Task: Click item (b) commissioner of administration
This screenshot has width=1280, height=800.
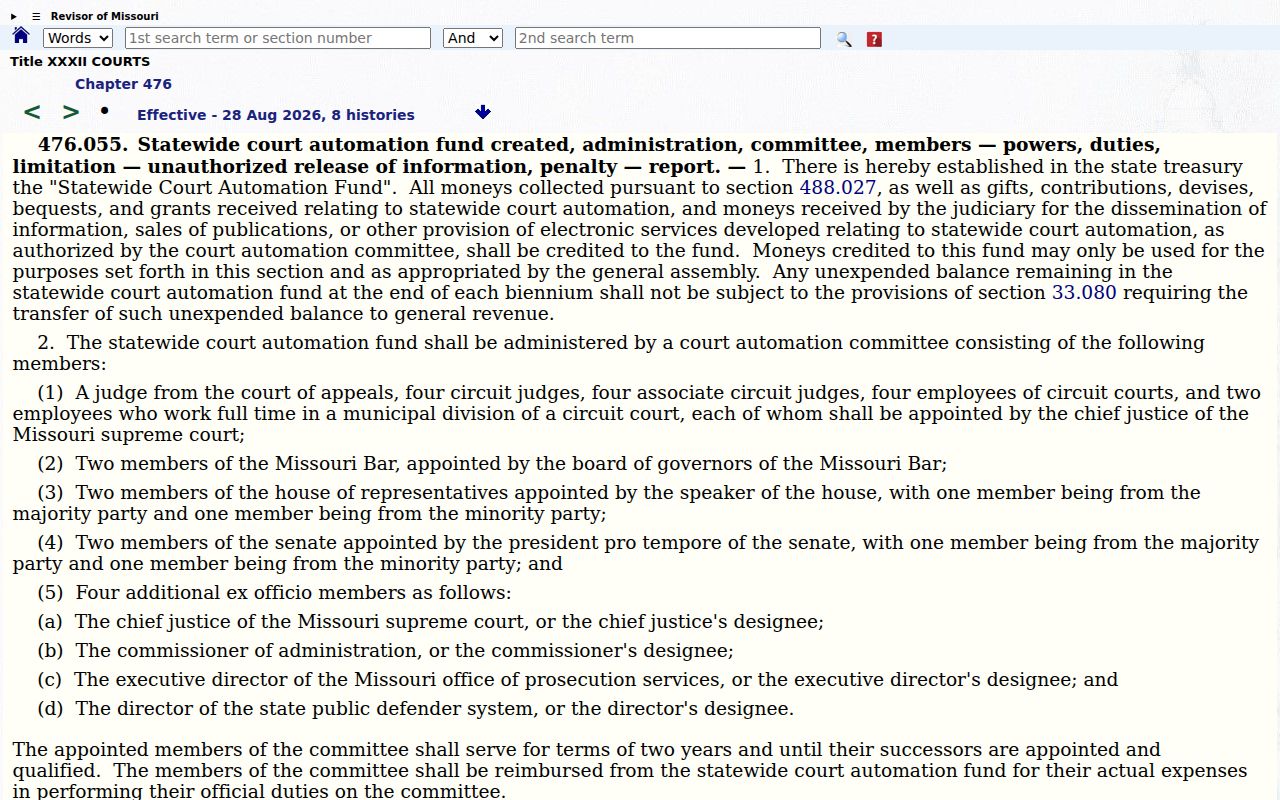Action: [x=385, y=650]
